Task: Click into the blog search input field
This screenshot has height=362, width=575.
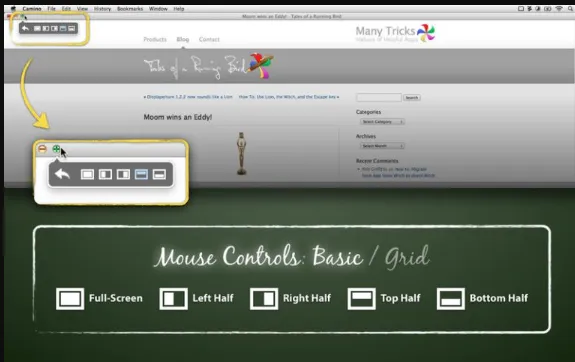Action: pos(379,98)
